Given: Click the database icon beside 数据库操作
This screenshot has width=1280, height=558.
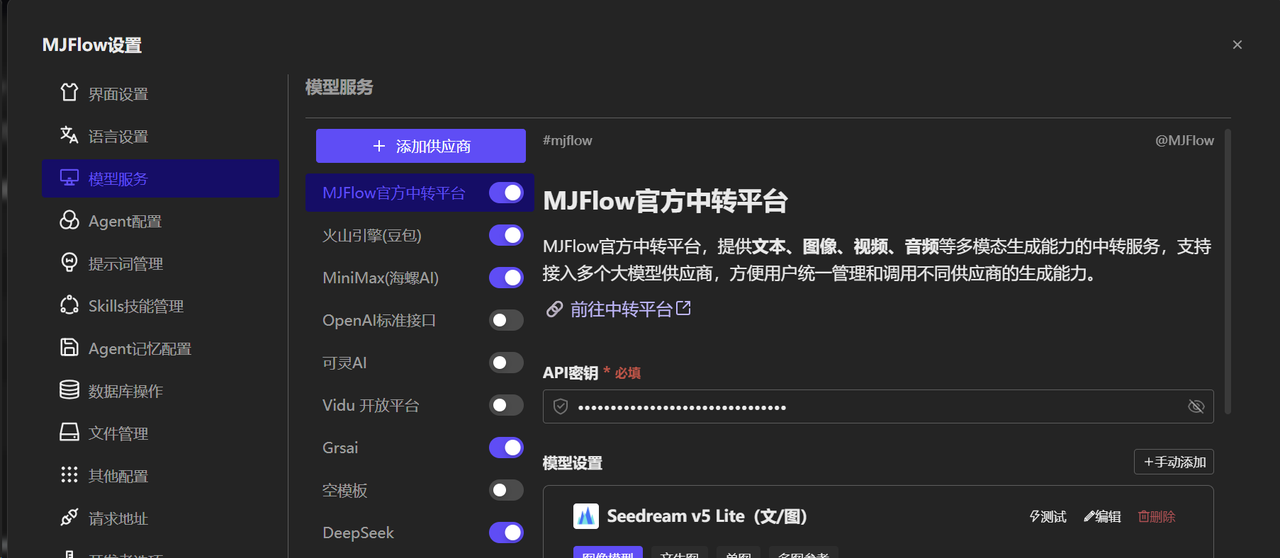Looking at the screenshot, I should (69, 390).
